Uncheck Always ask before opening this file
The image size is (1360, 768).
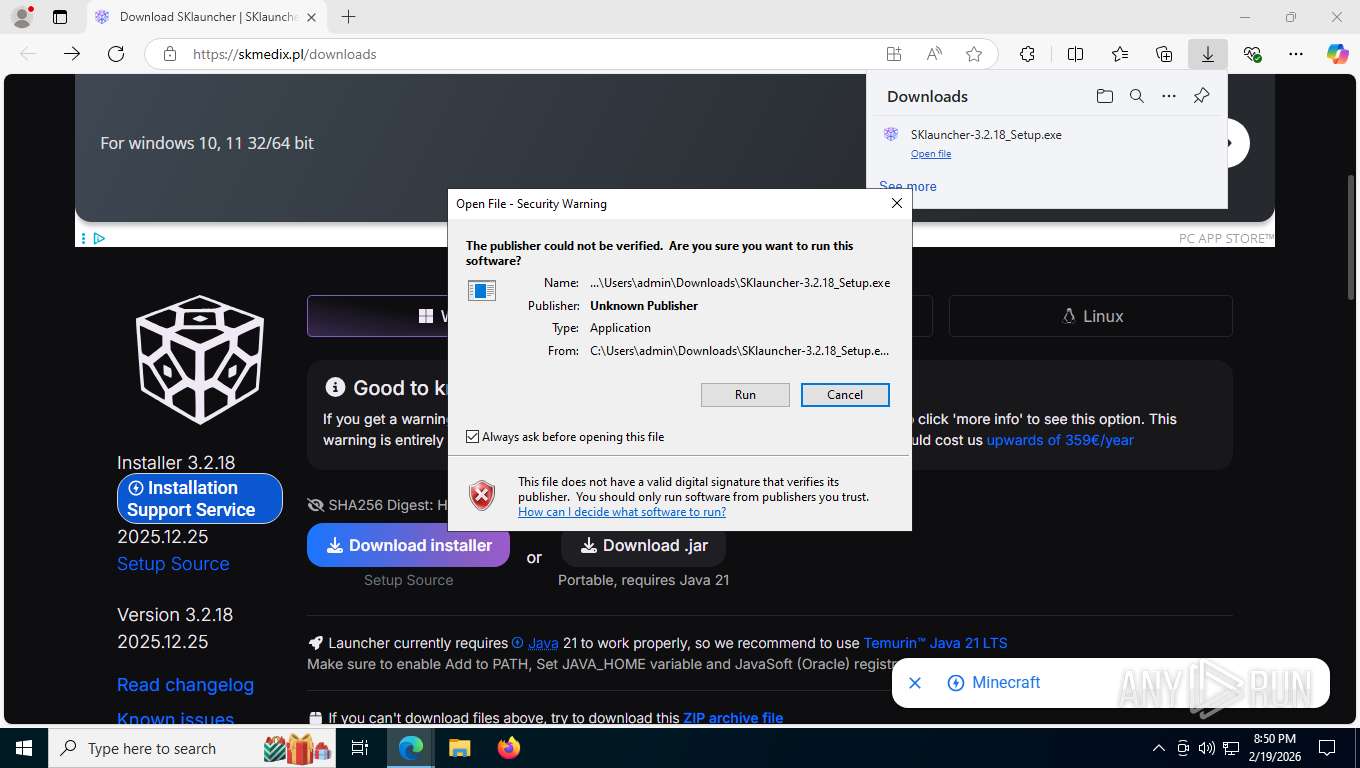click(x=473, y=437)
